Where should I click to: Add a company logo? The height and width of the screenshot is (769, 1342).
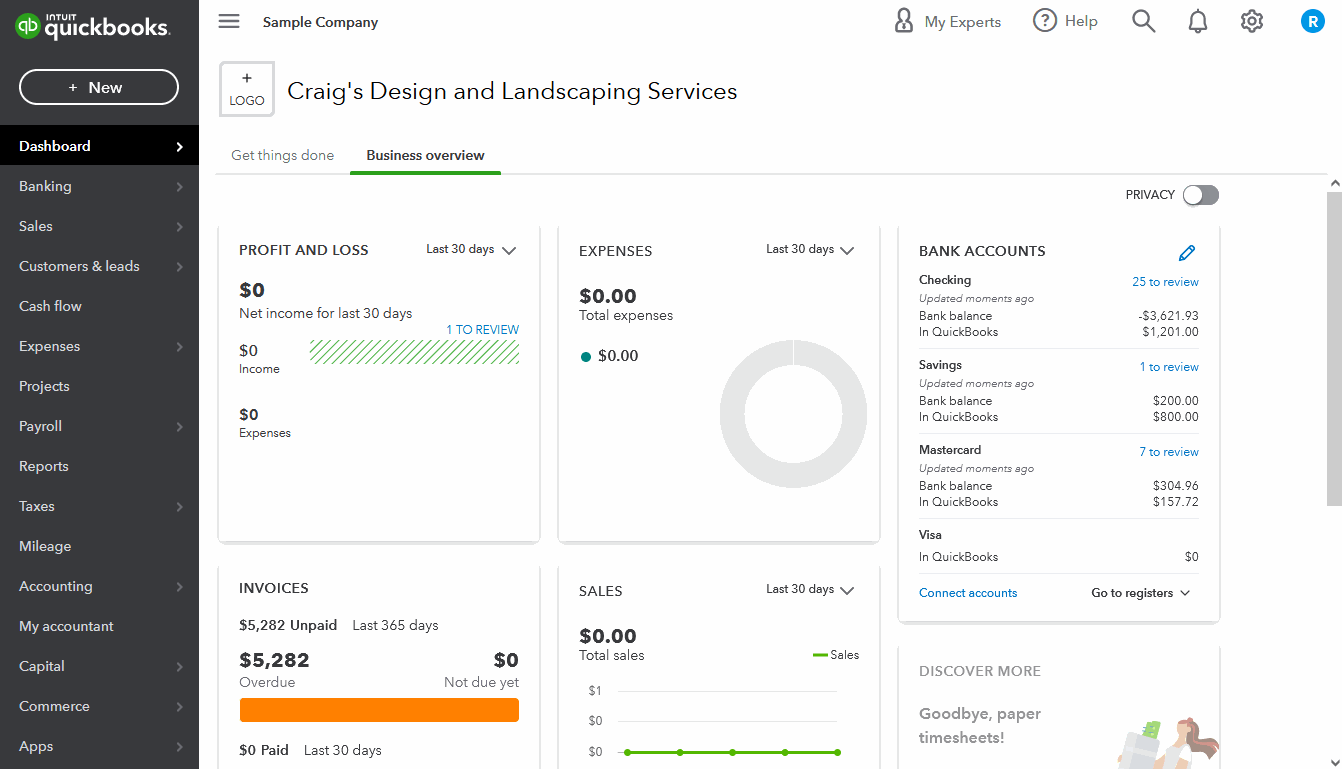[x=247, y=89]
